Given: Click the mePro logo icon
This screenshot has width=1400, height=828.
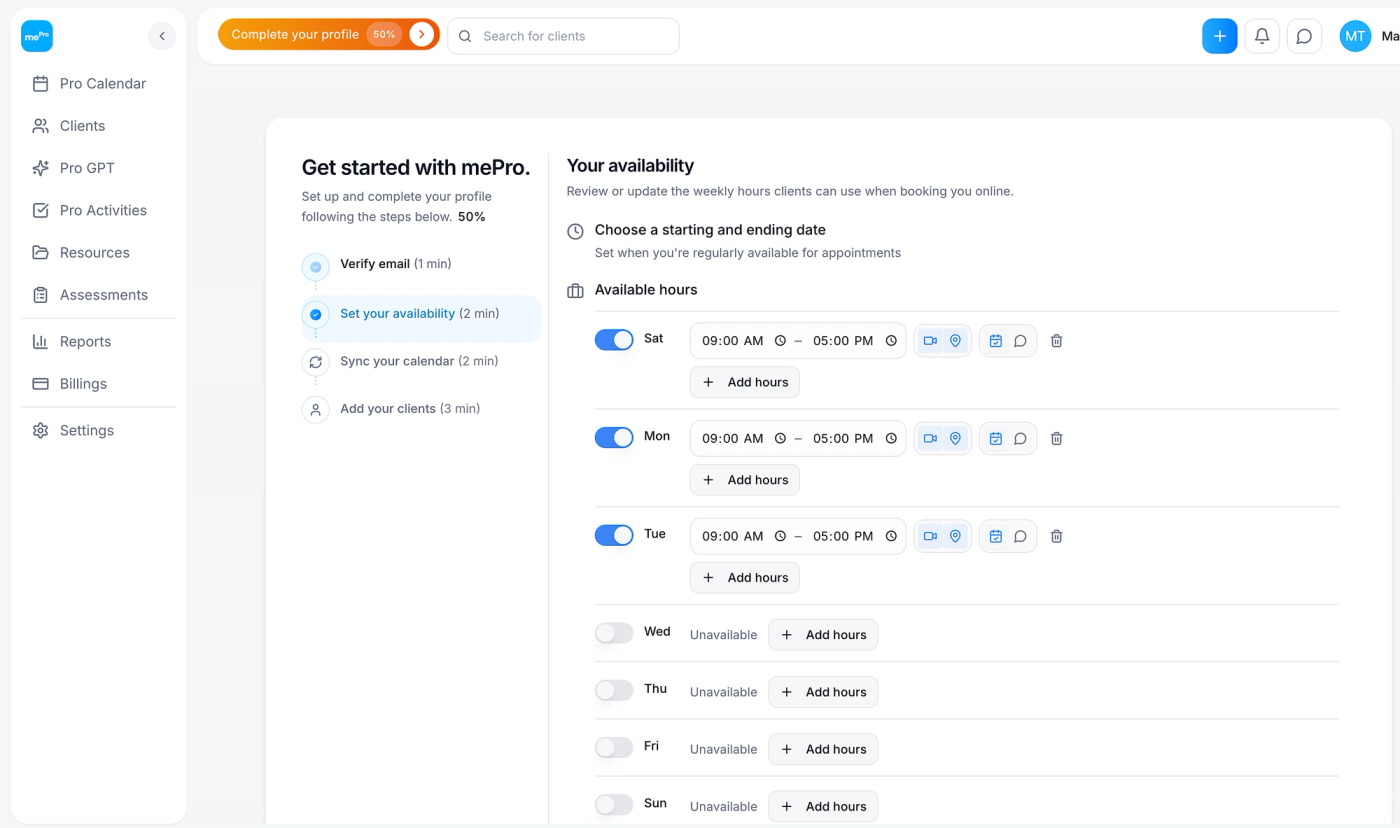Looking at the screenshot, I should coord(37,36).
